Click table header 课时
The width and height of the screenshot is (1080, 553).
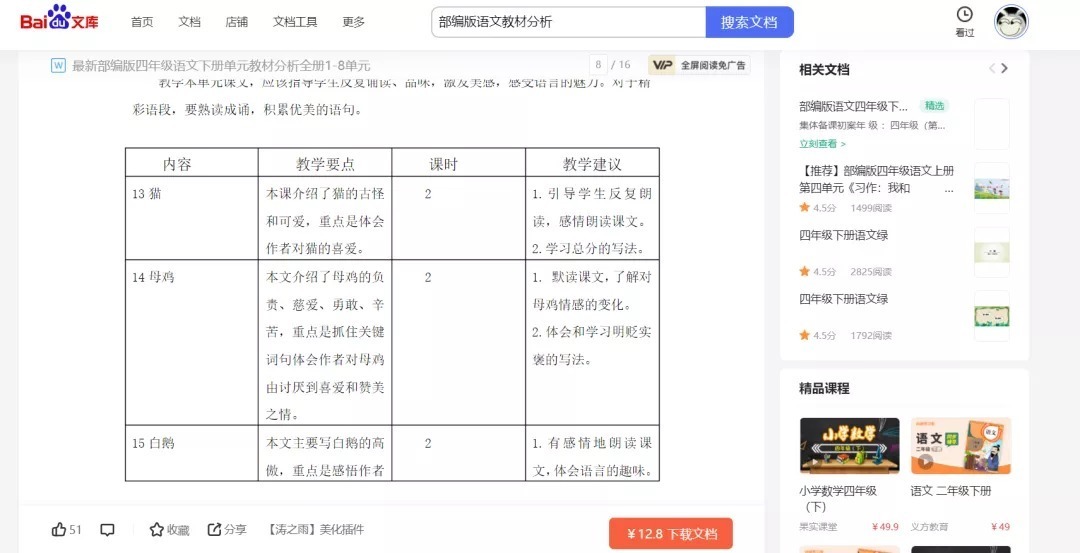pos(459,163)
